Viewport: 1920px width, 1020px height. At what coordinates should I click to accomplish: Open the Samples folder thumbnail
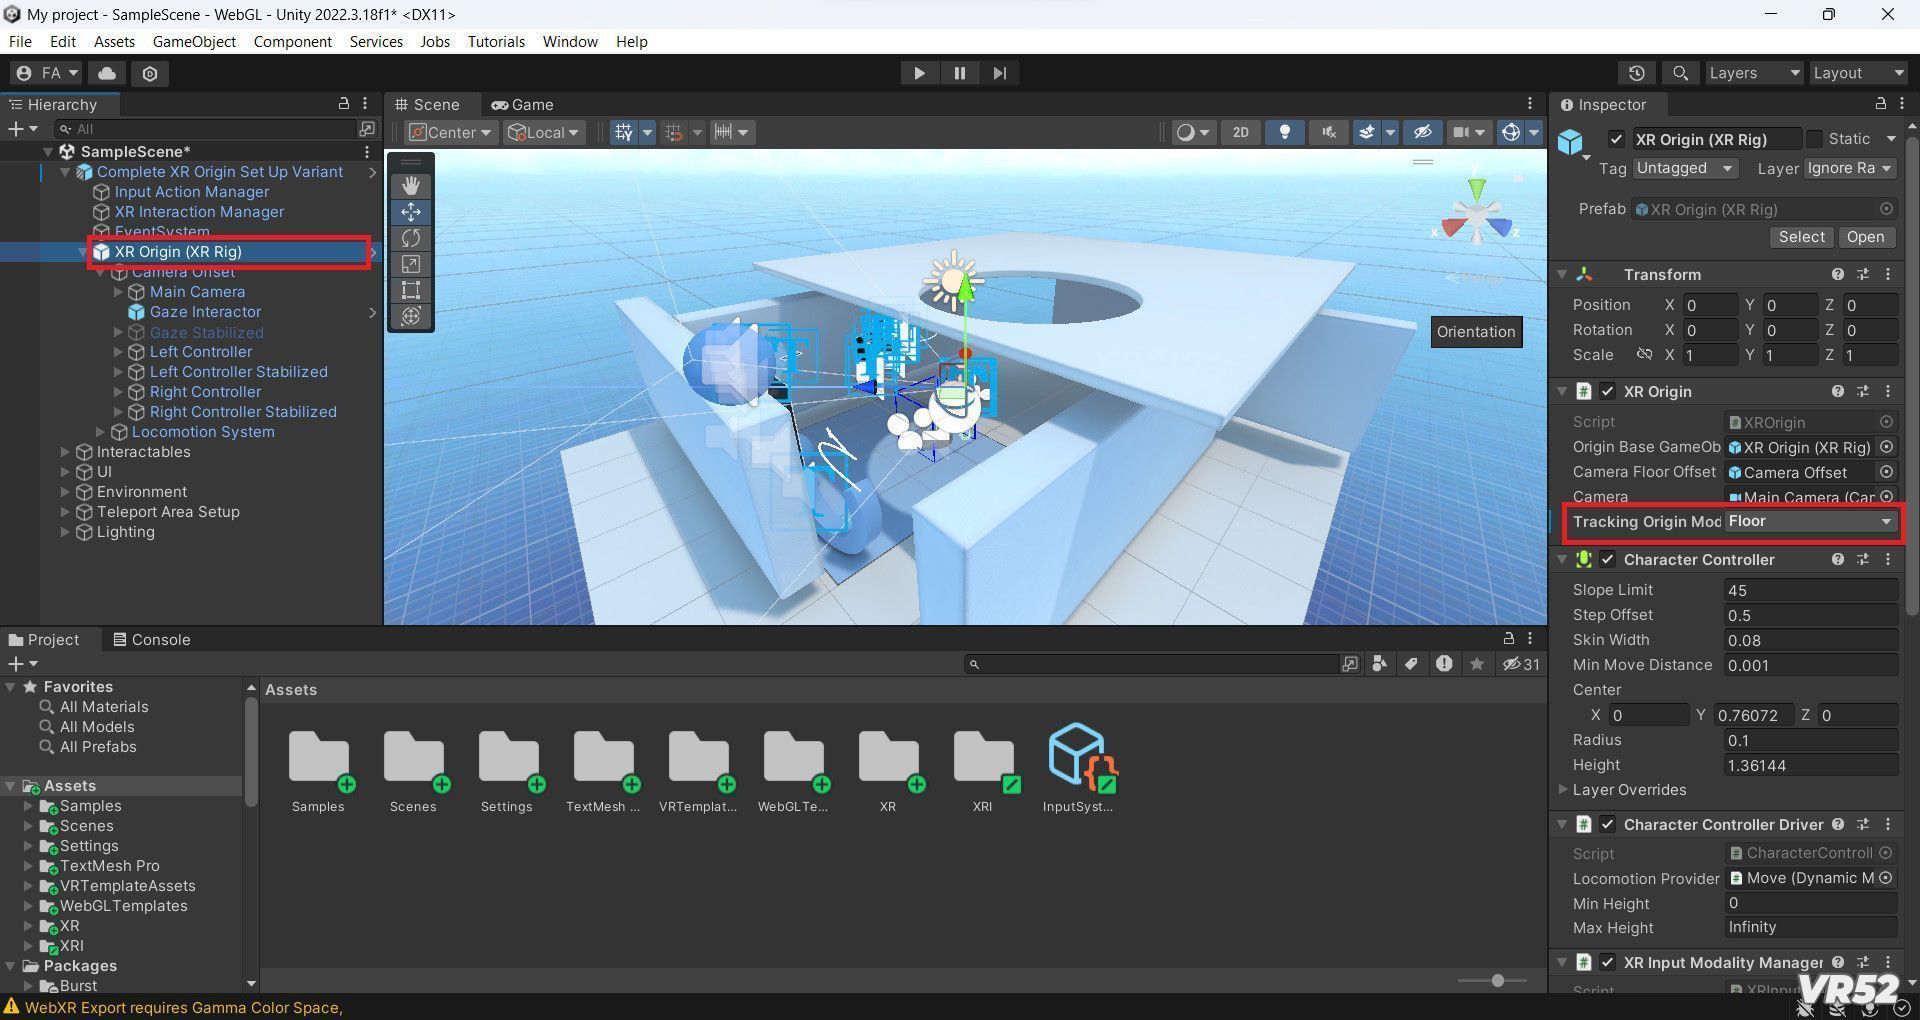[318, 770]
